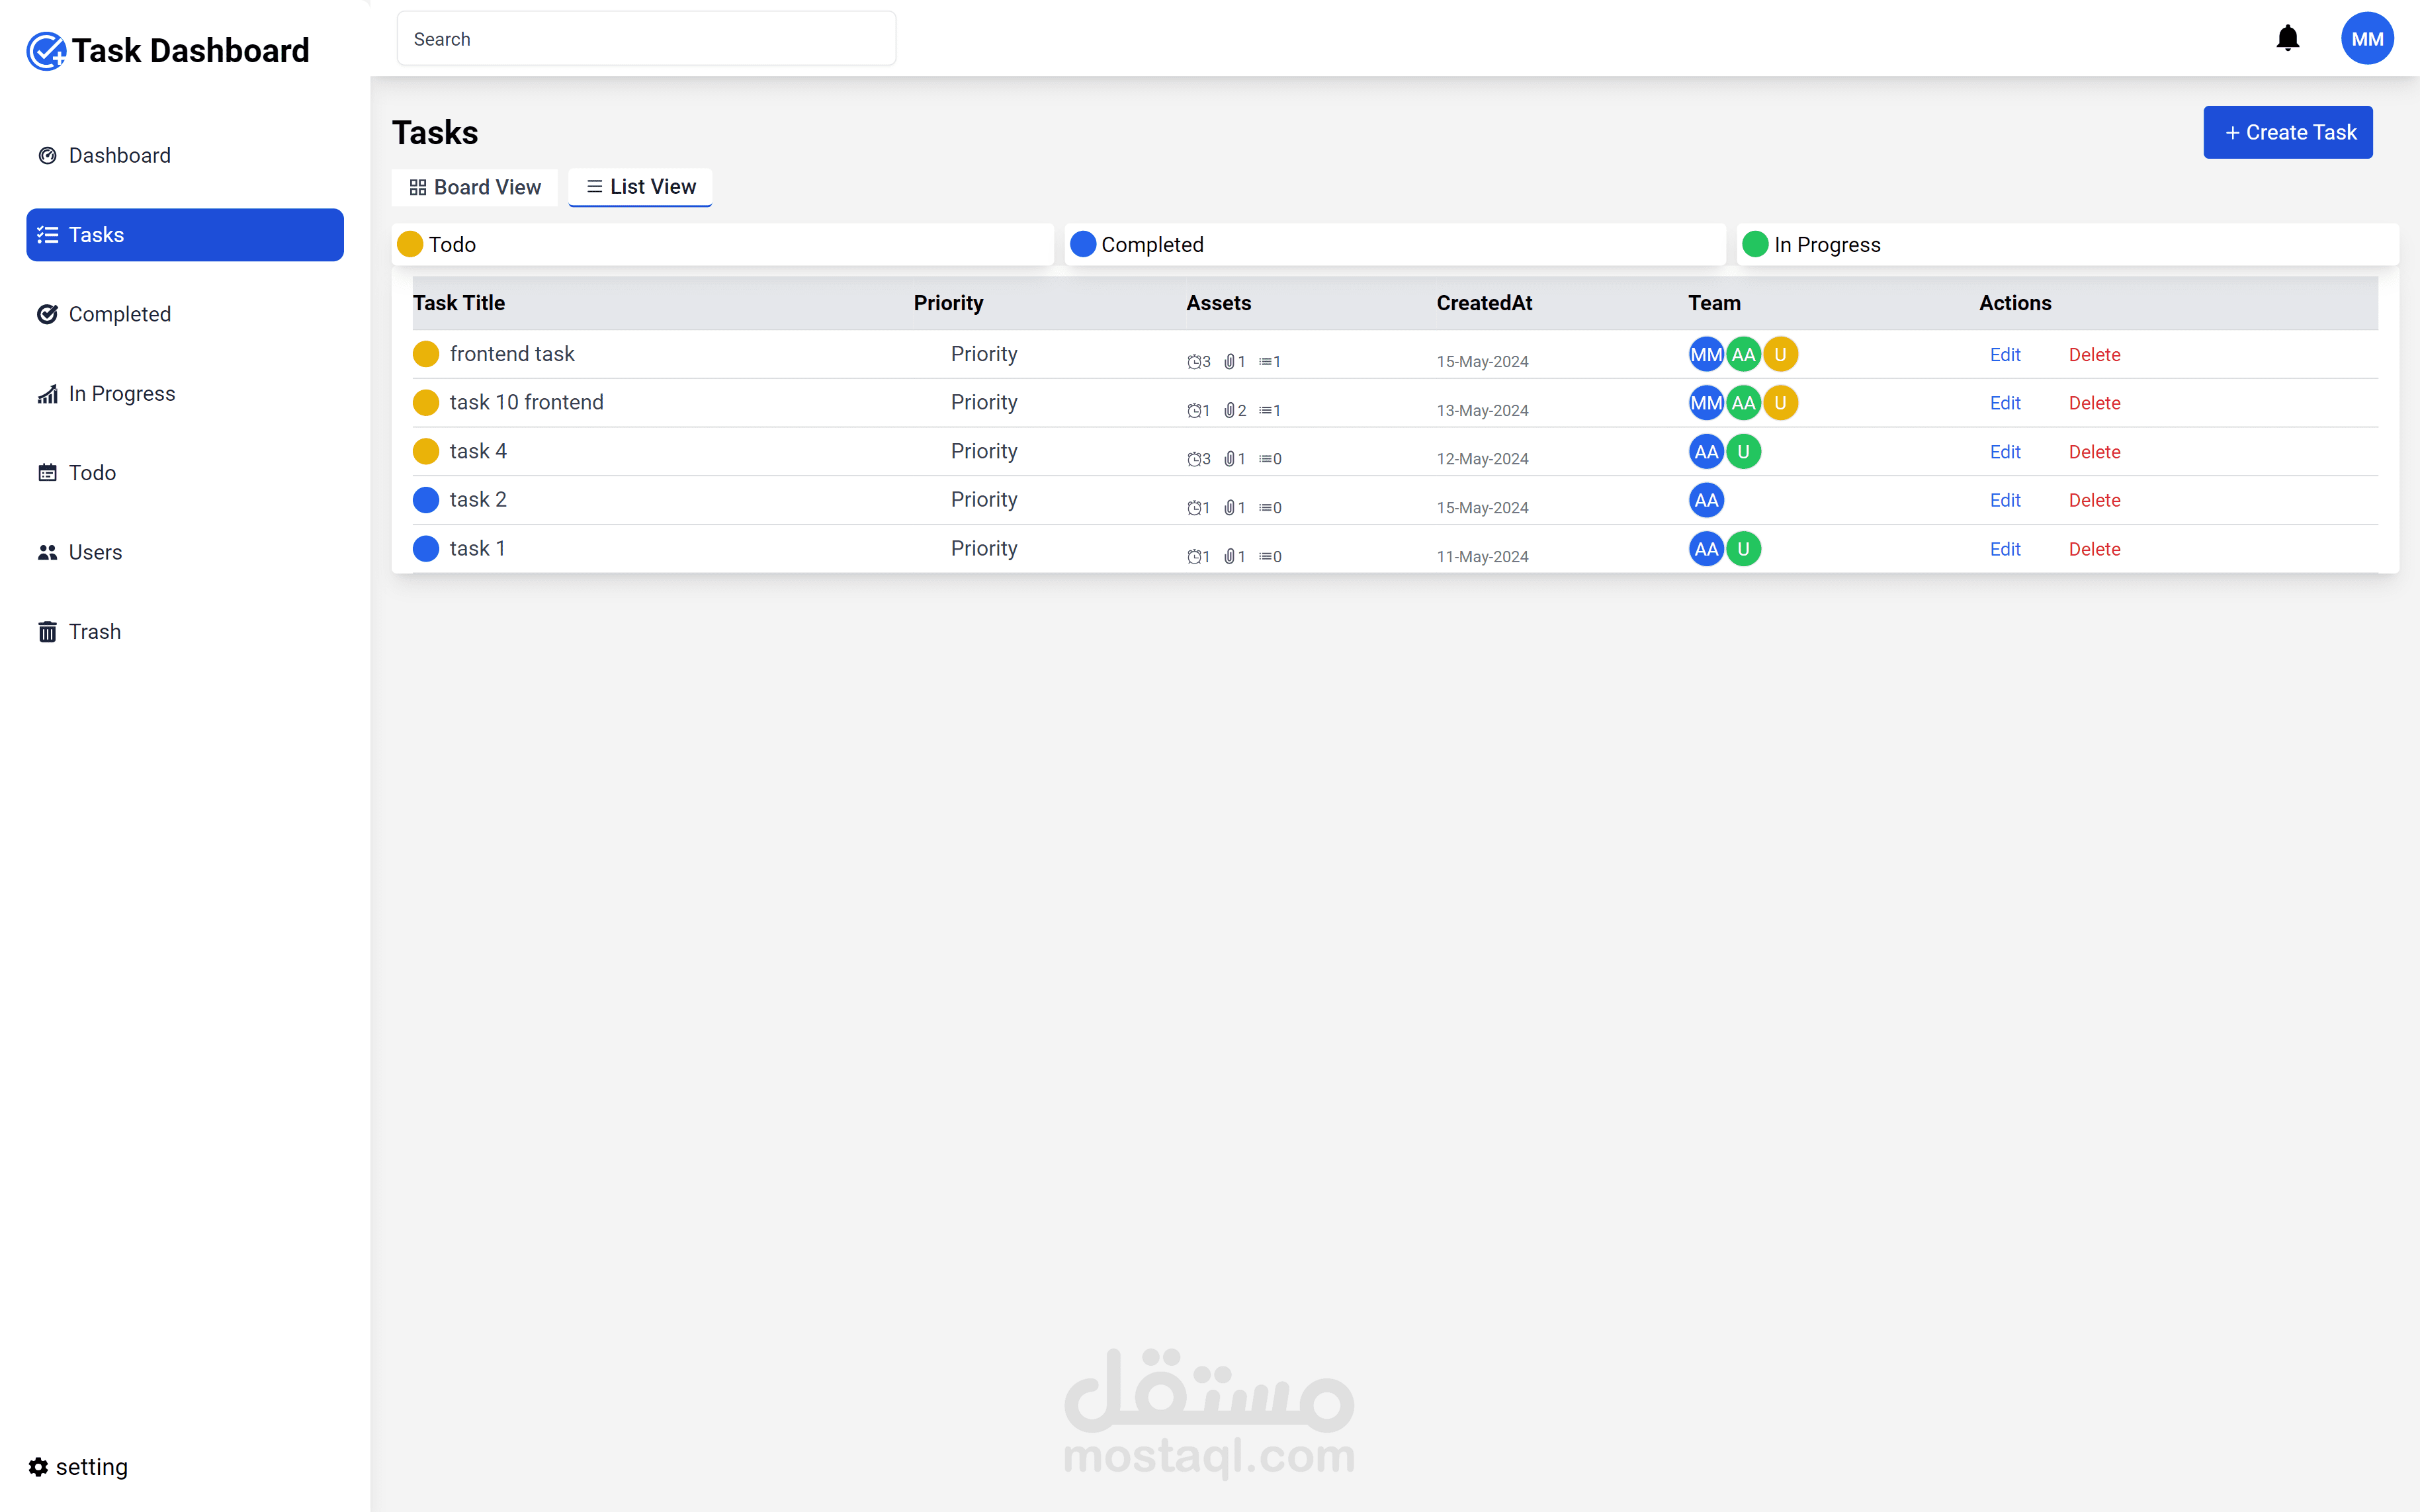Click the Completed checkmark sidebar icon
This screenshot has width=2420, height=1512.
pyautogui.click(x=47, y=314)
